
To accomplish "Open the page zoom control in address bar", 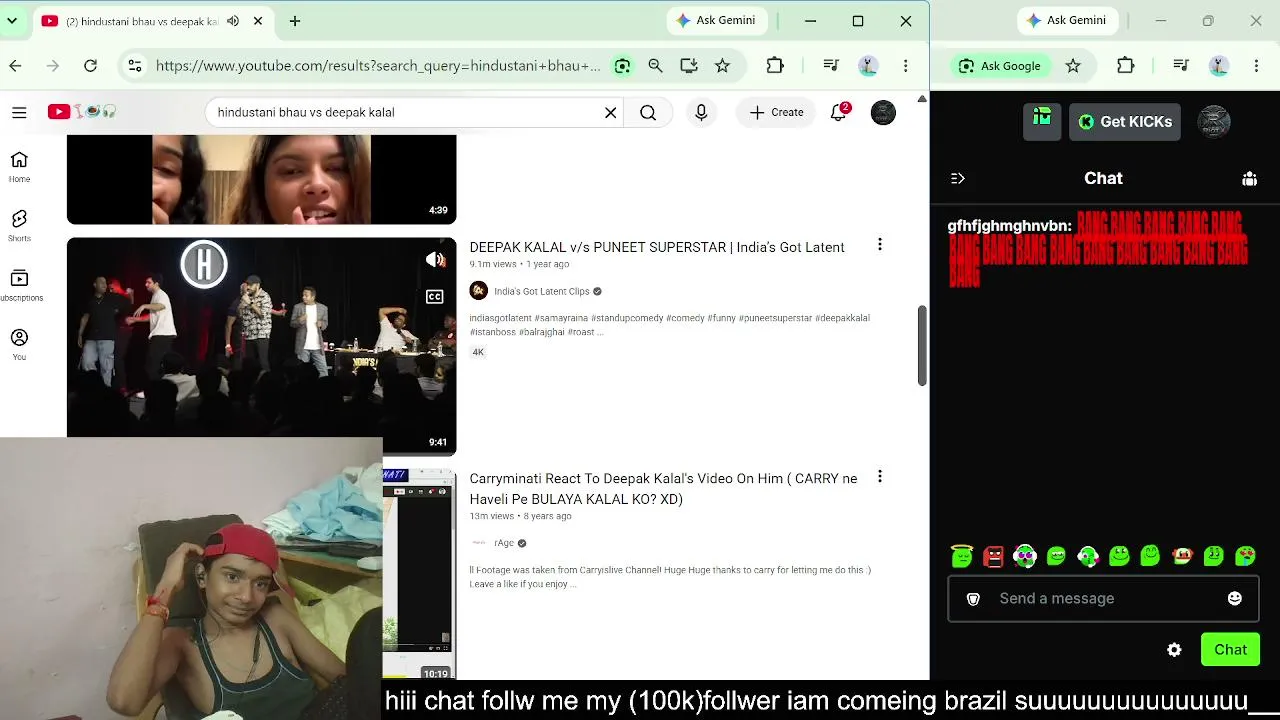I will [655, 66].
